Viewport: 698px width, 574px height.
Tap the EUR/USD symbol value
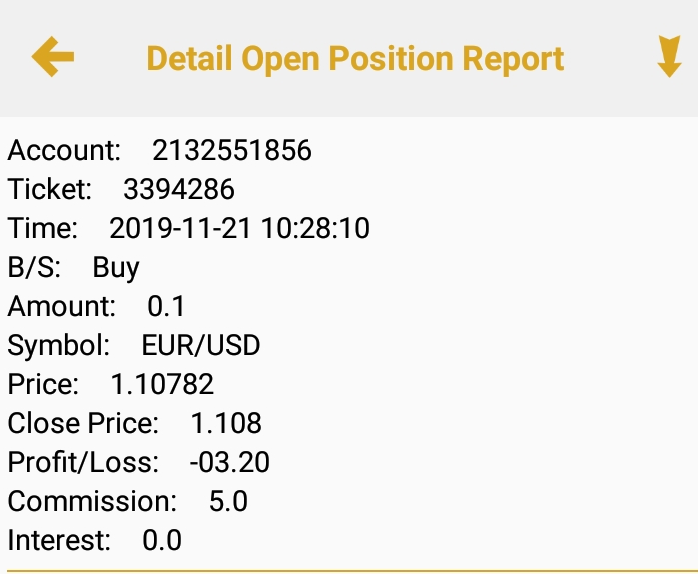tap(201, 346)
